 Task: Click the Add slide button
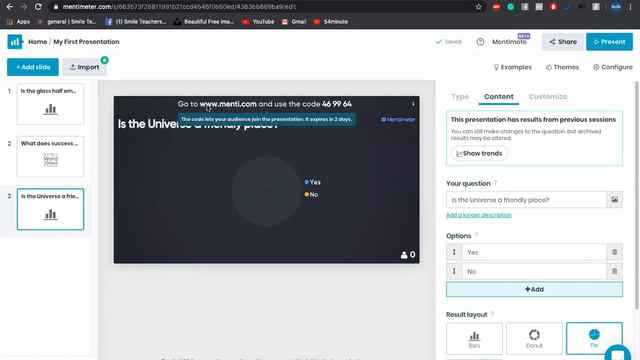tap(33, 67)
